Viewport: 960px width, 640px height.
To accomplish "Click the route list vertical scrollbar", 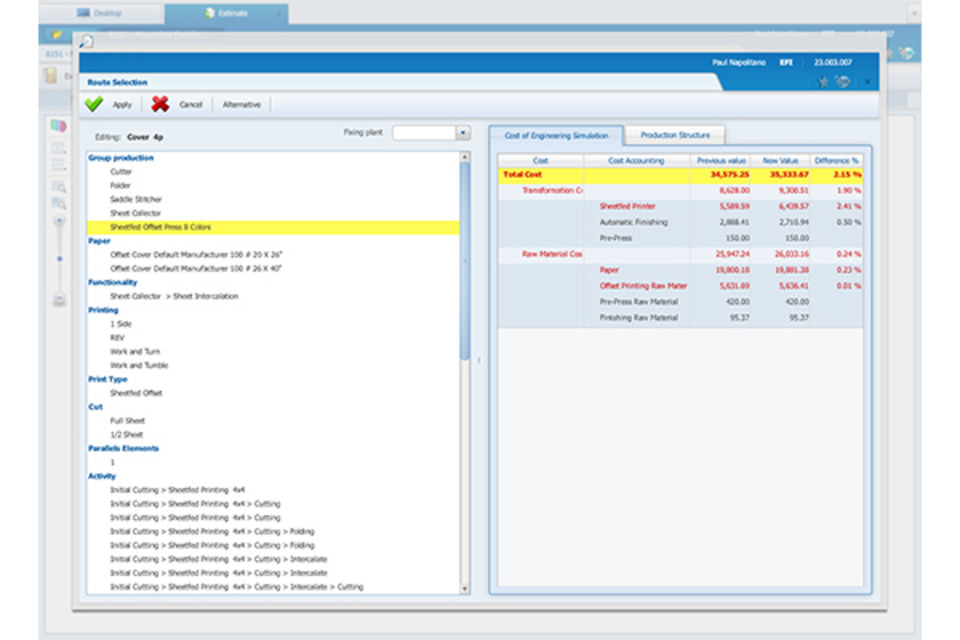I will point(464,260).
